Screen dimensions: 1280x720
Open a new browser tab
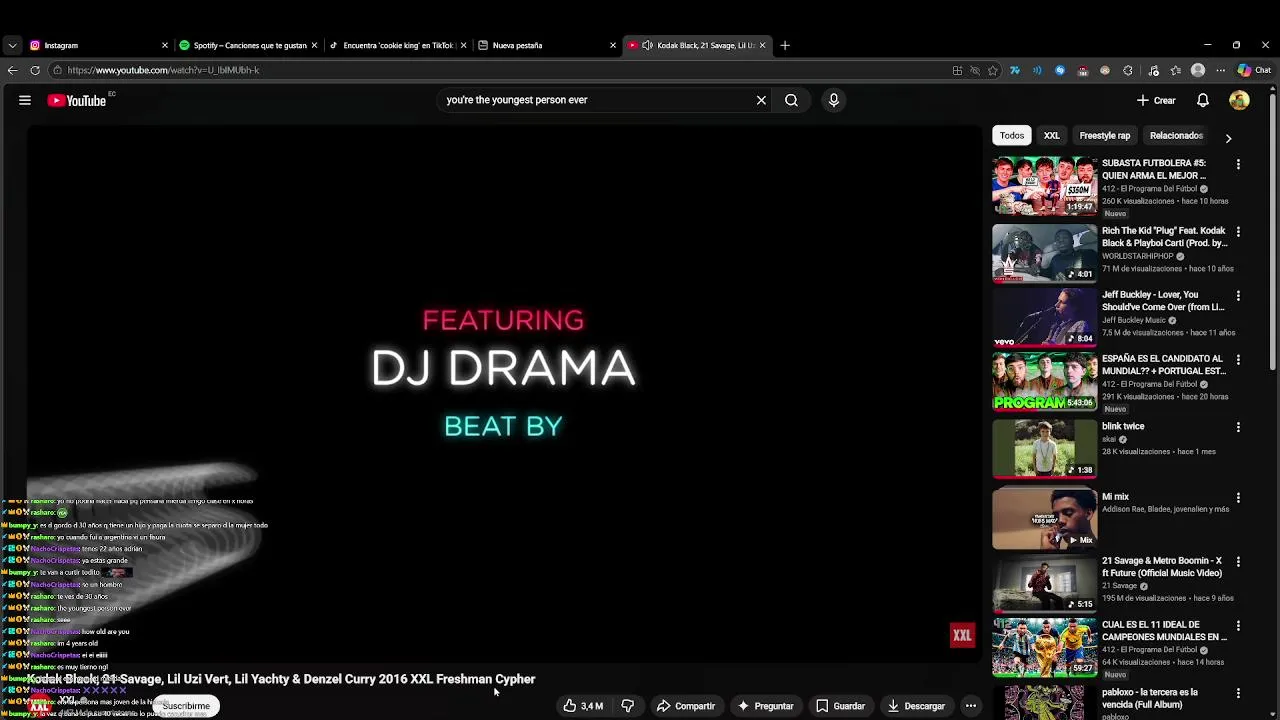(785, 45)
